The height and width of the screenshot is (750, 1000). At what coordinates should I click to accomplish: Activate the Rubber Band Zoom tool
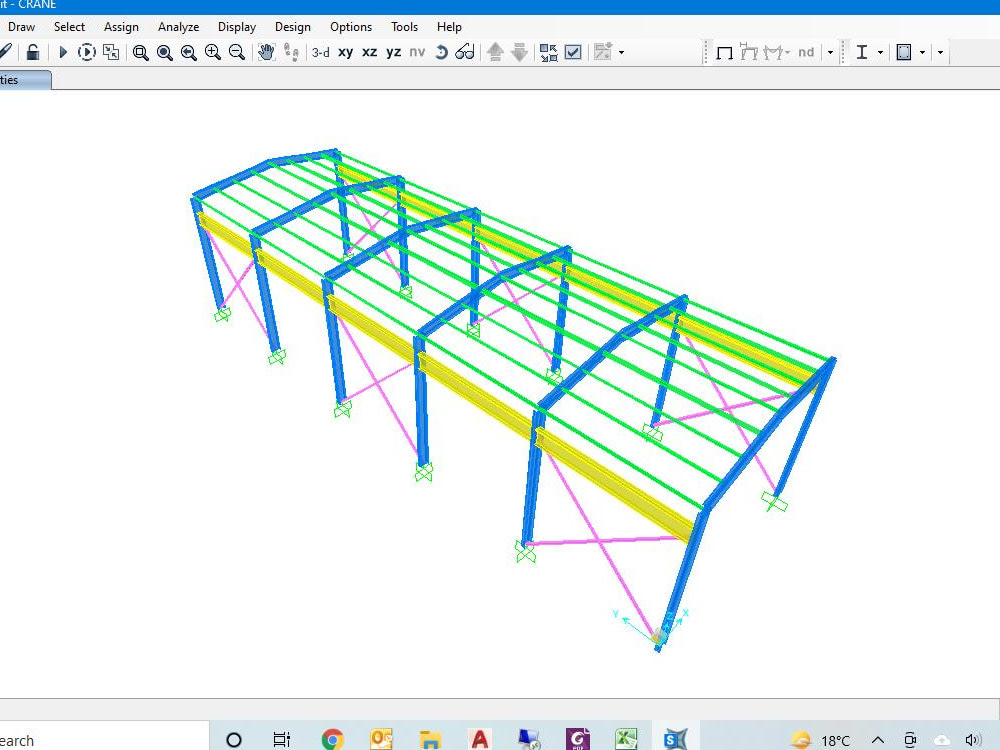140,52
